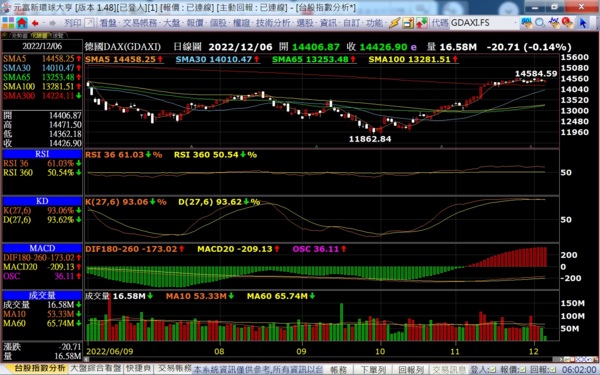Screen dimensions: 600x375
Task: Click the 下單列 button
Action: tap(373, 370)
